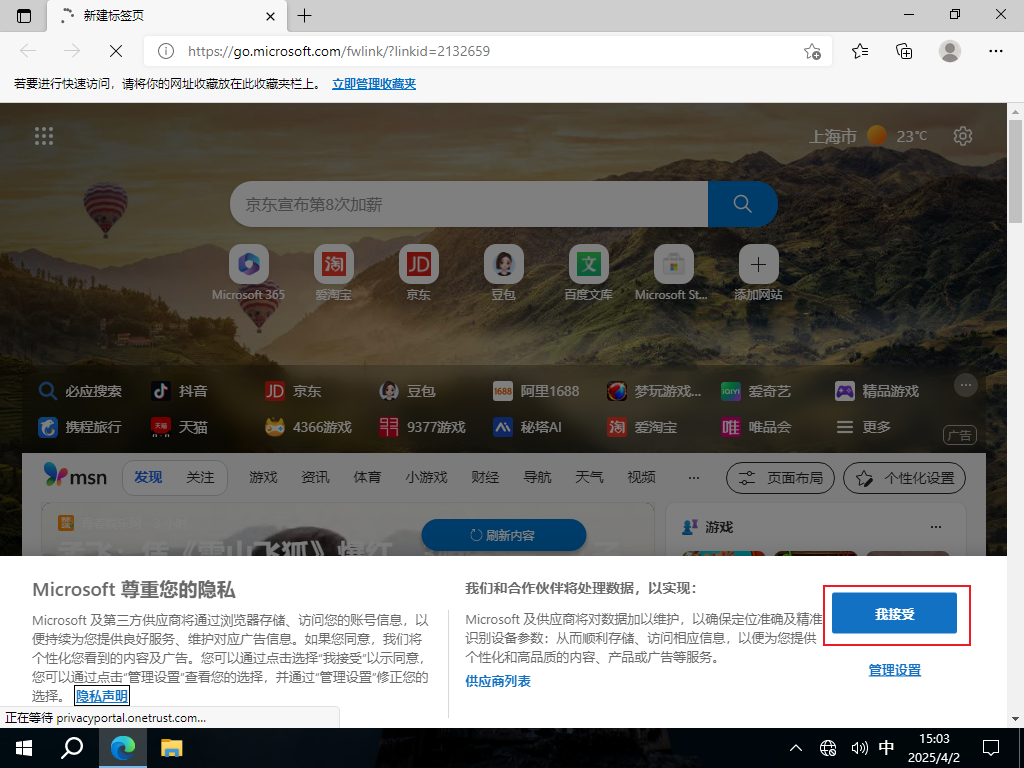Open 唯品会 shortcut
The width and height of the screenshot is (1024, 768).
tap(756, 427)
